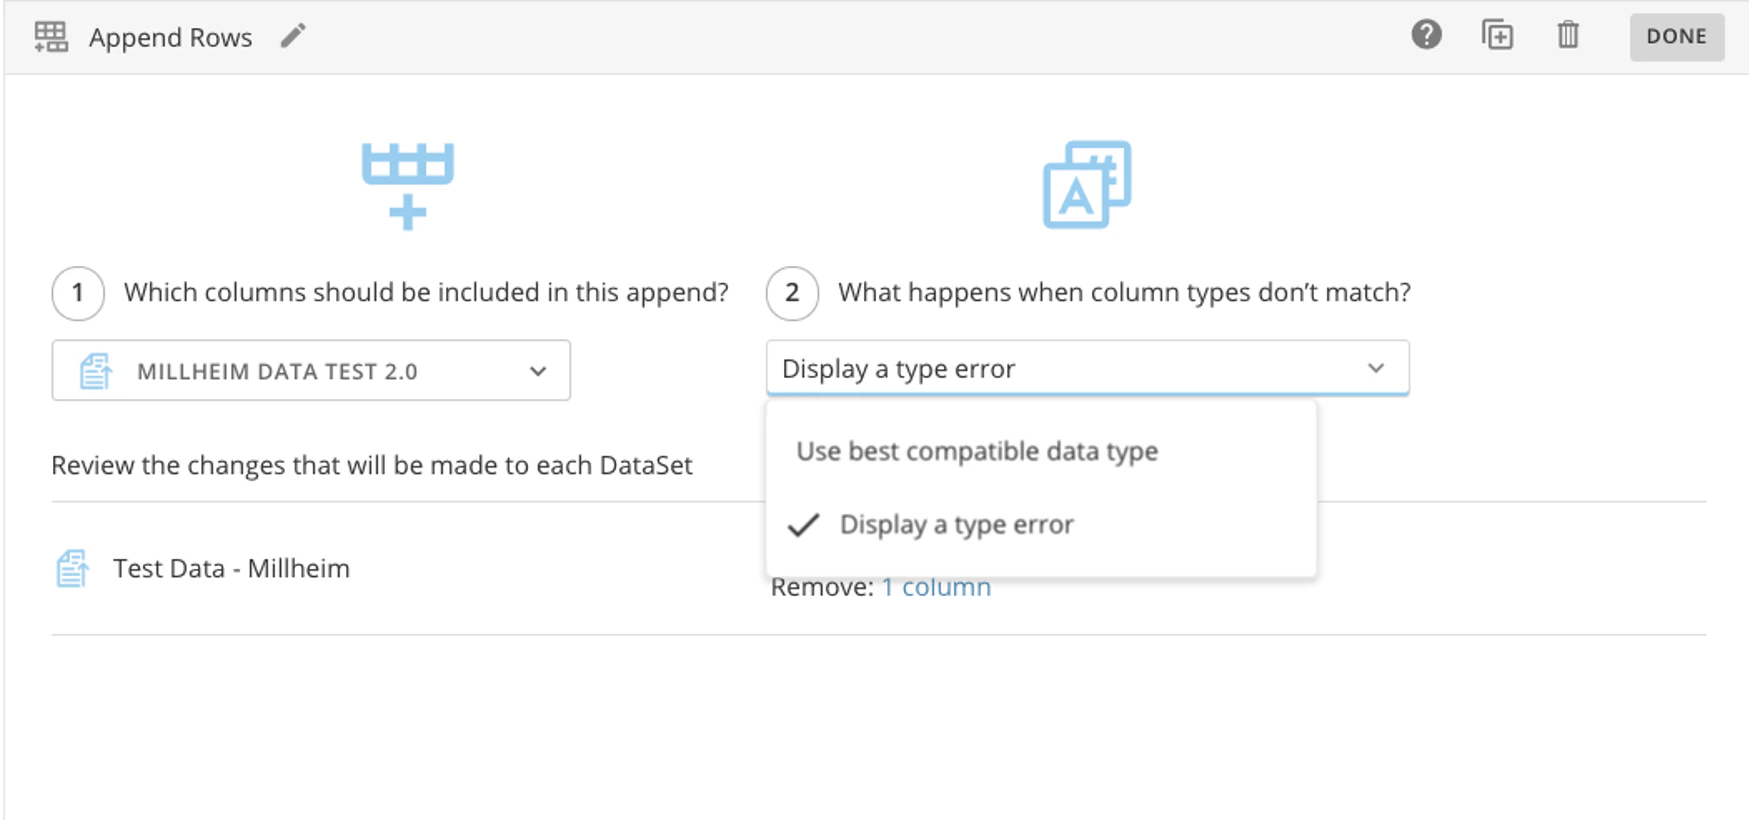Select the checked Display a type error option

pyautogui.click(x=956, y=525)
